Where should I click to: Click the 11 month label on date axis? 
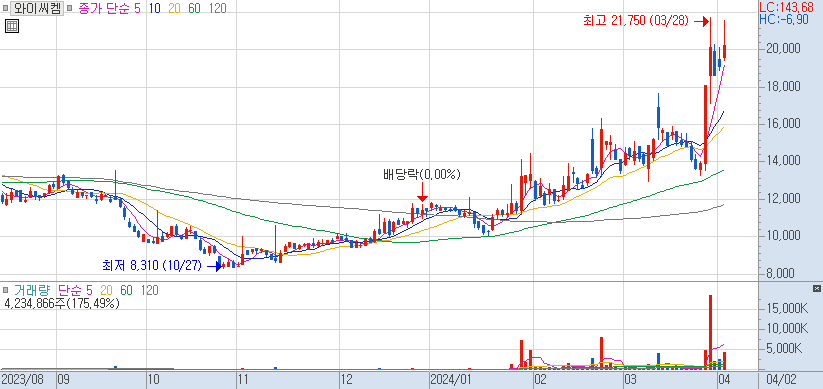pyautogui.click(x=244, y=379)
